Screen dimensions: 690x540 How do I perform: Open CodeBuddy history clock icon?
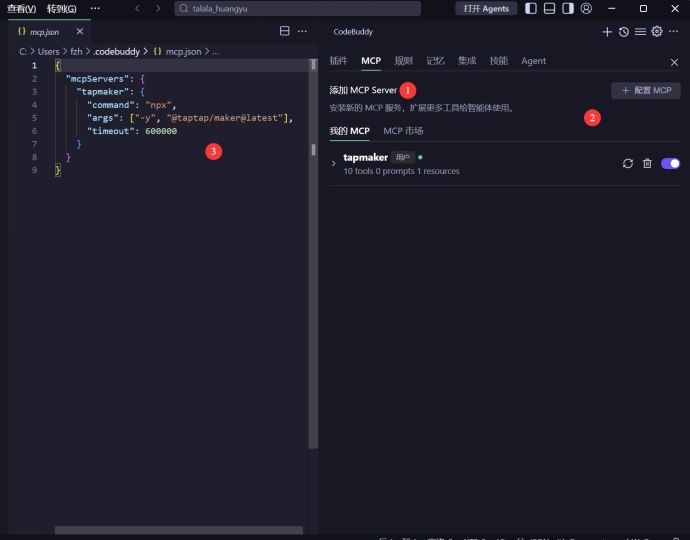tap(624, 32)
